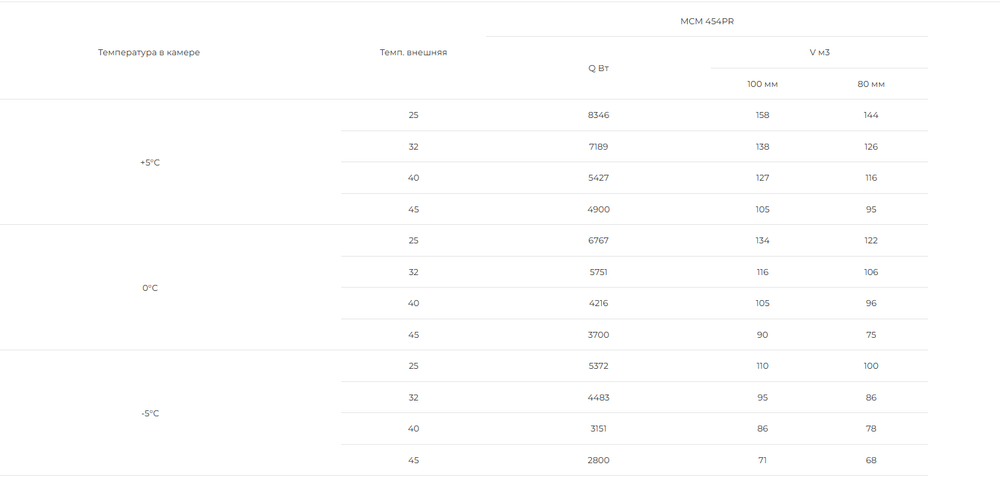Image resolution: width=1000 pixels, height=496 pixels.
Task: Click the Темп. внешняя column header
Action: point(413,52)
